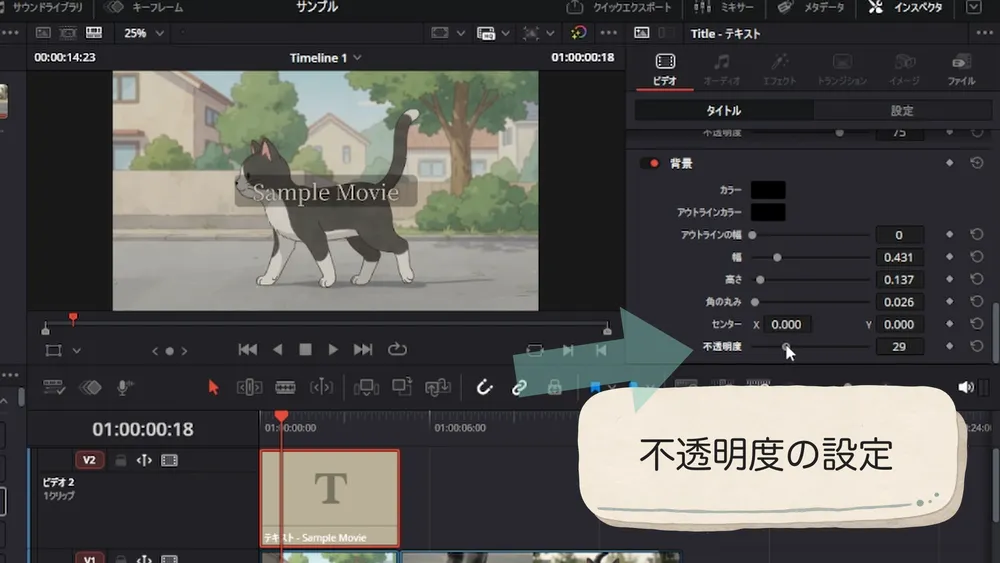Open the background カラー color swatch

(768, 190)
